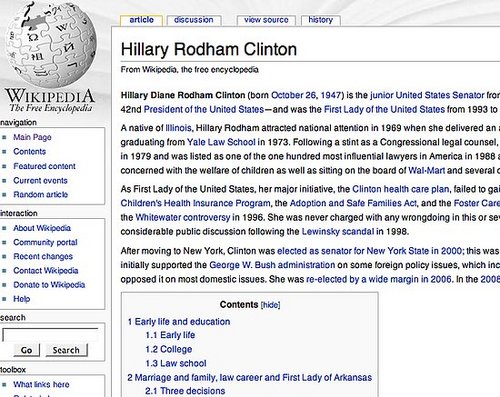The image size is (500, 397).
Task: Switch to the discussion tab
Action: (x=194, y=20)
